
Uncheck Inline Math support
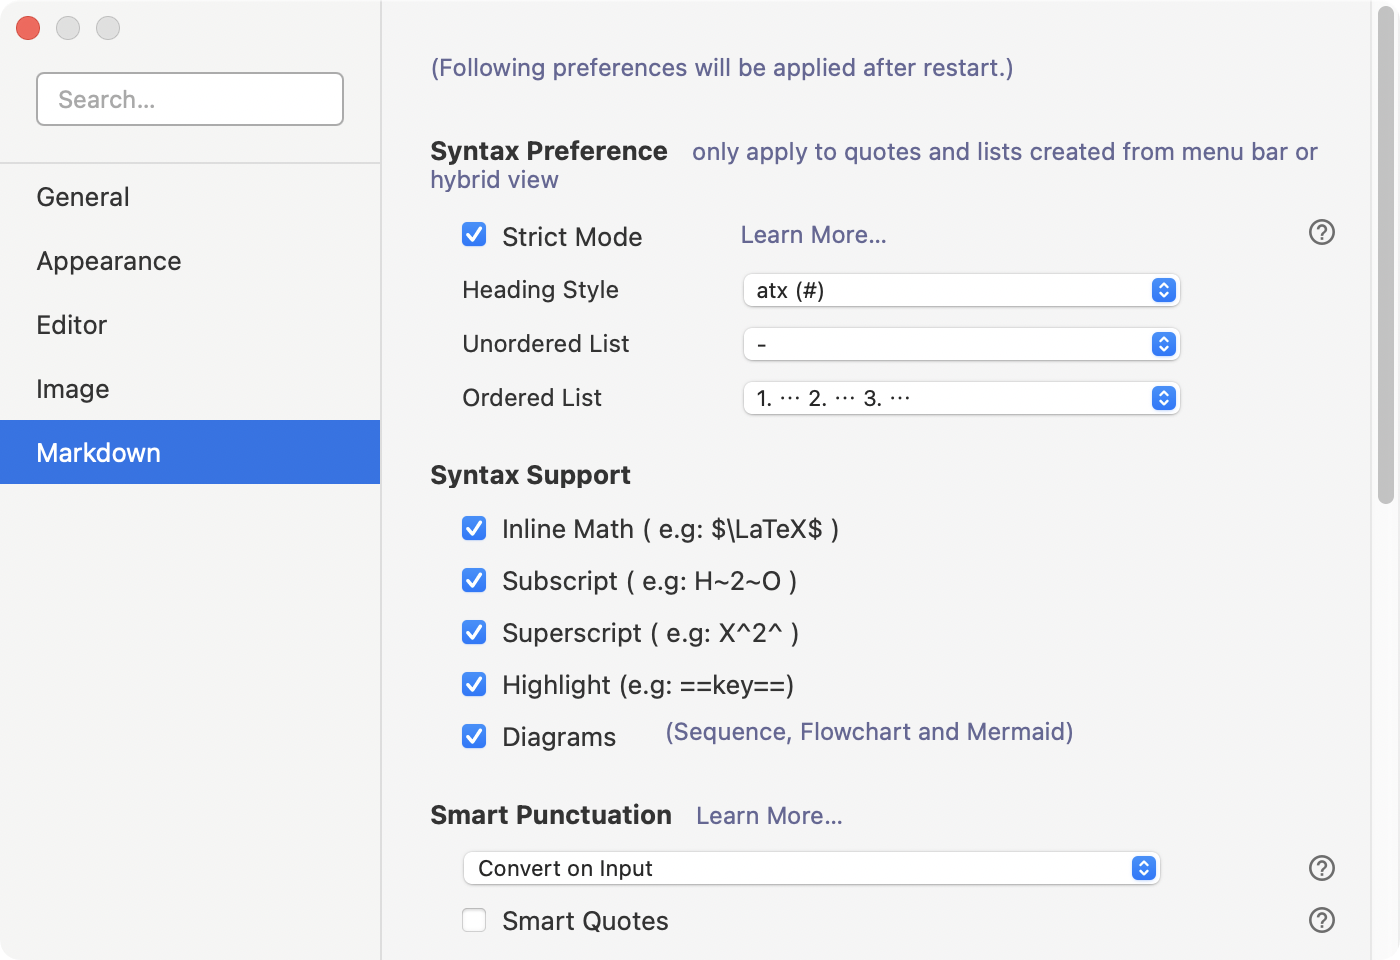click(474, 528)
